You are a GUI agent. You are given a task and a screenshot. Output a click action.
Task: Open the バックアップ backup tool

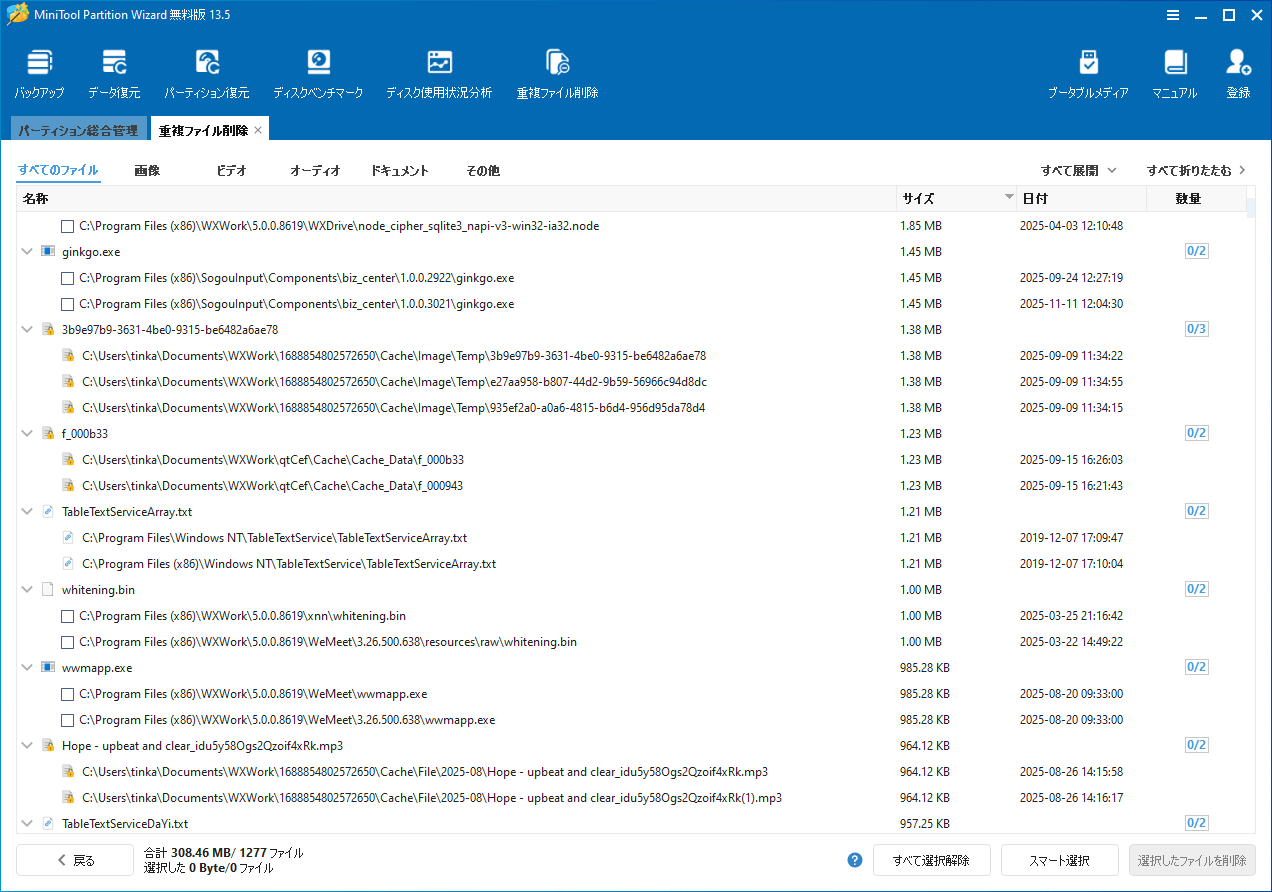39,74
